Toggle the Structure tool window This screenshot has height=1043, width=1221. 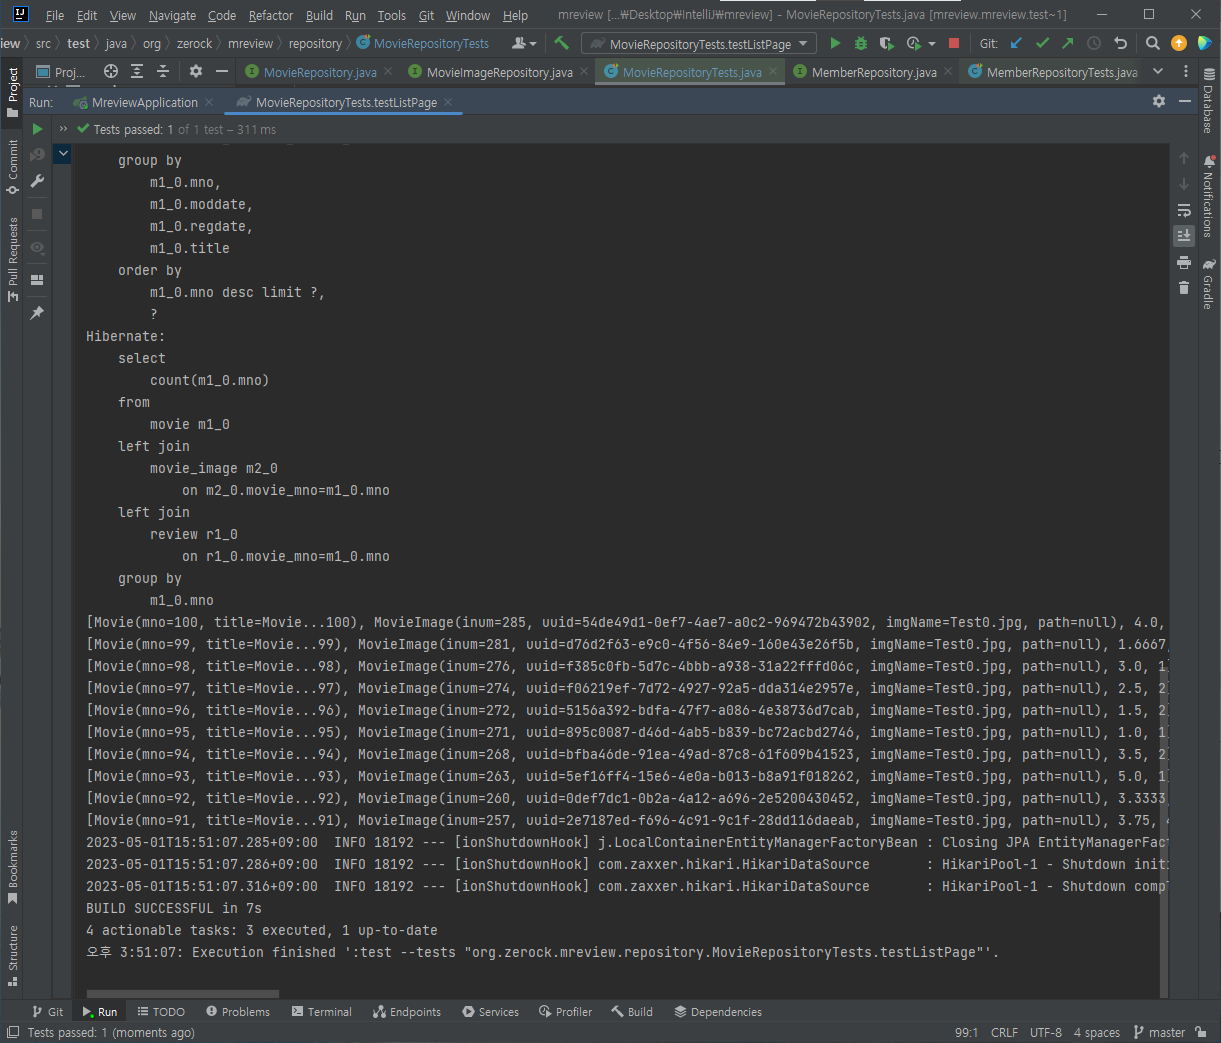pyautogui.click(x=13, y=955)
